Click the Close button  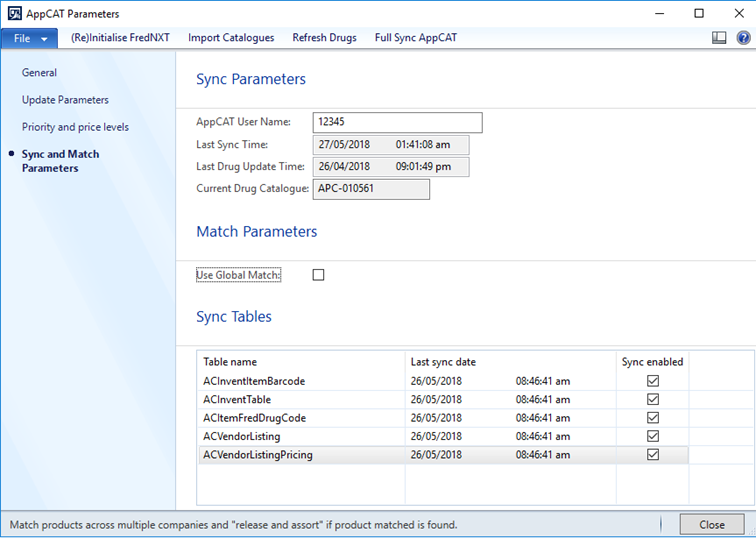(x=712, y=525)
